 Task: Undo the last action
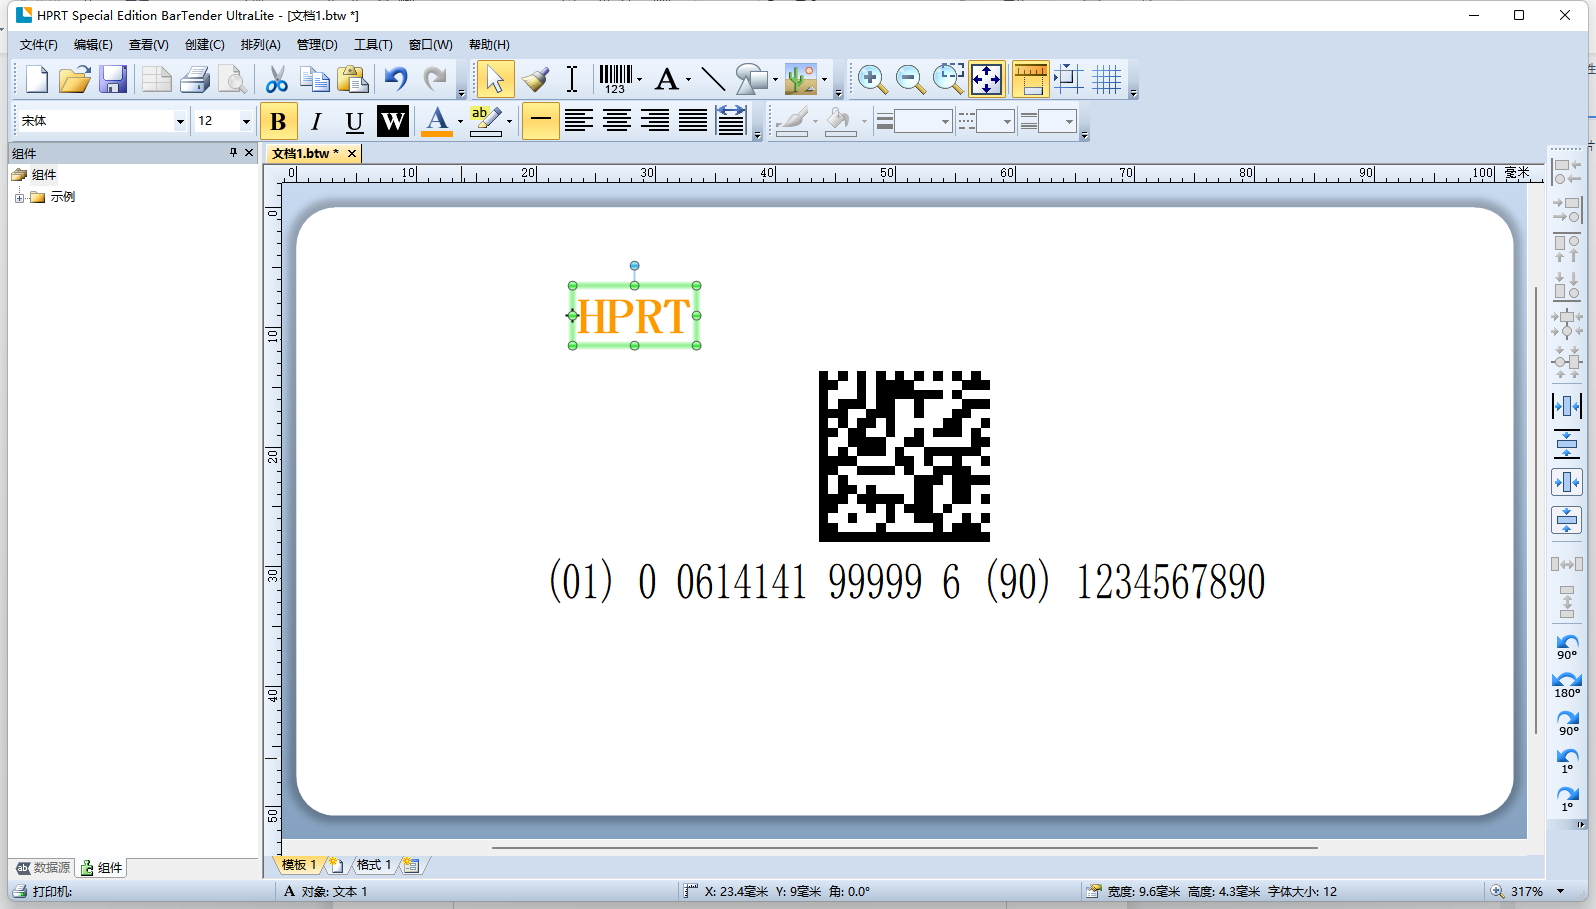(396, 79)
